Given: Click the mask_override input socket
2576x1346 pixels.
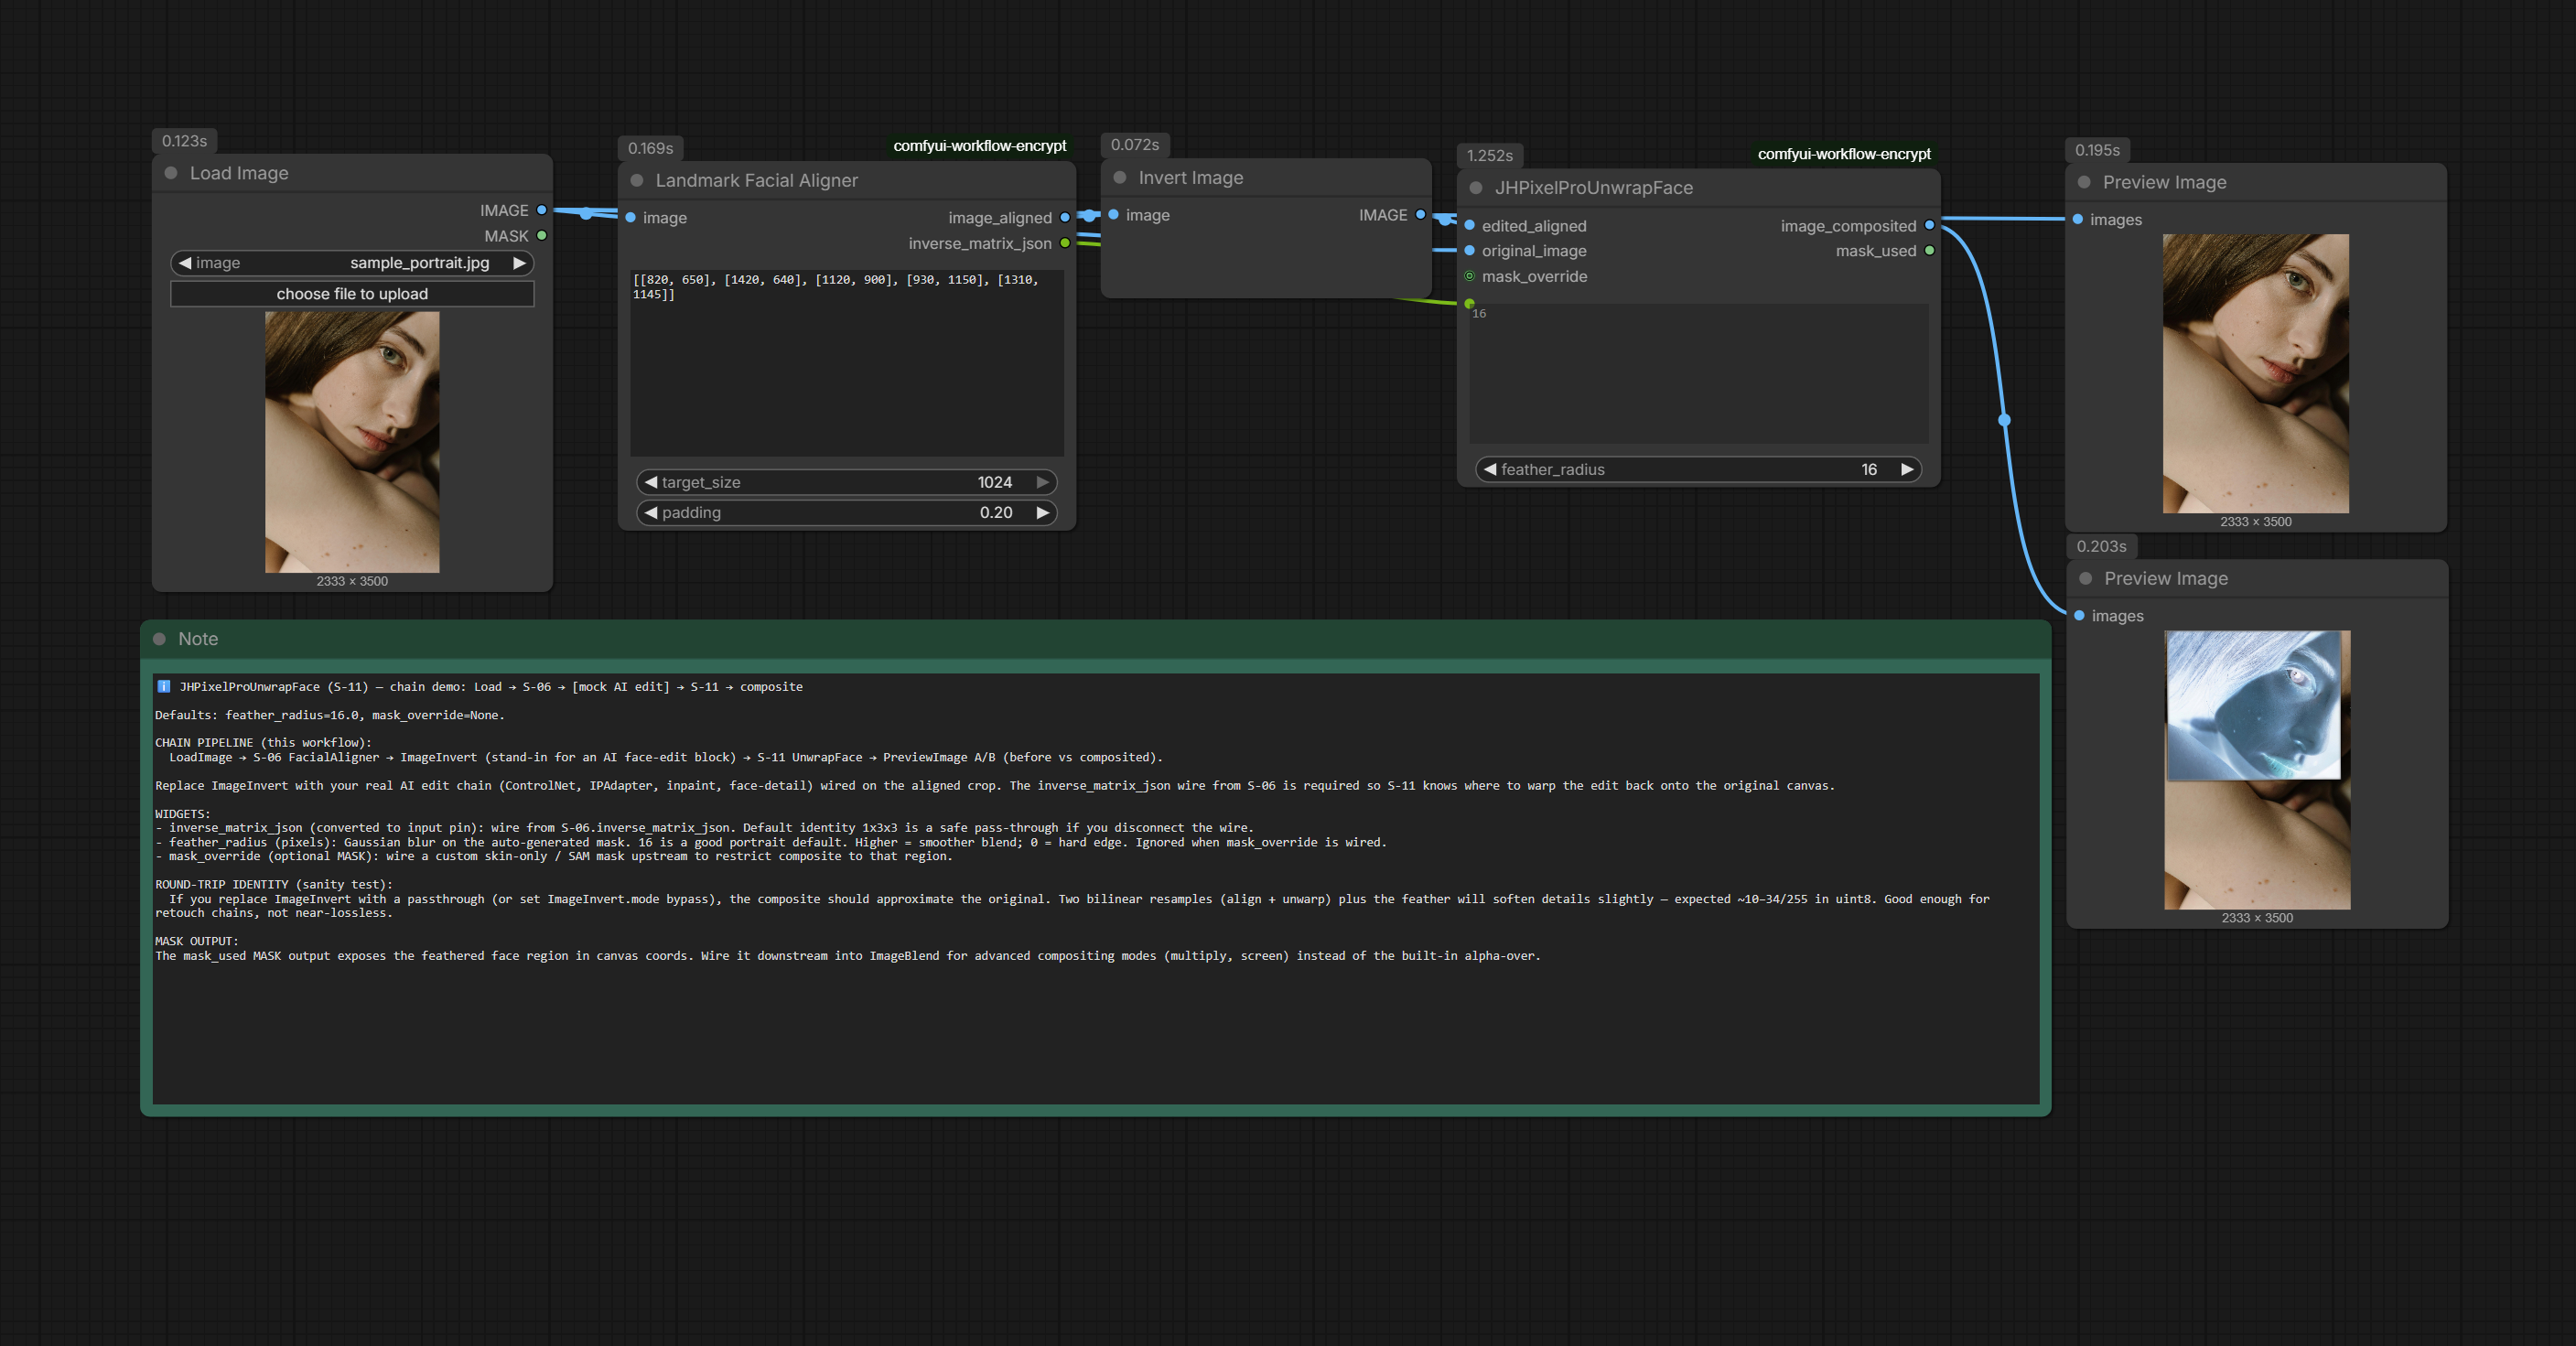Looking at the screenshot, I should (x=1470, y=276).
